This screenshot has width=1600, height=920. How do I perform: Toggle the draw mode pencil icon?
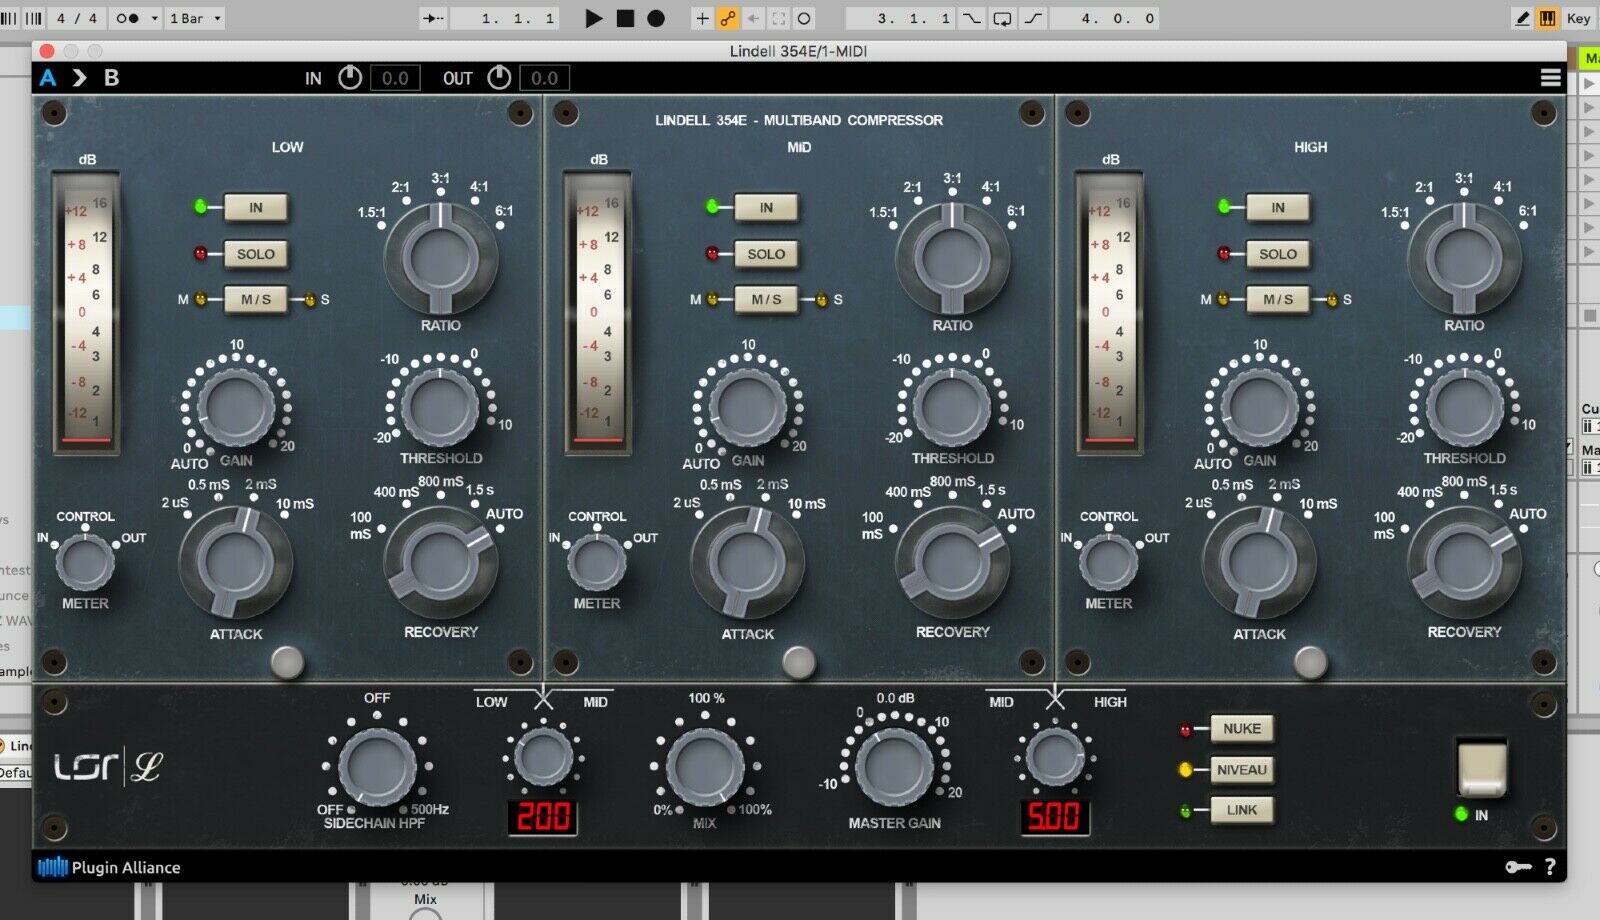click(x=1522, y=18)
